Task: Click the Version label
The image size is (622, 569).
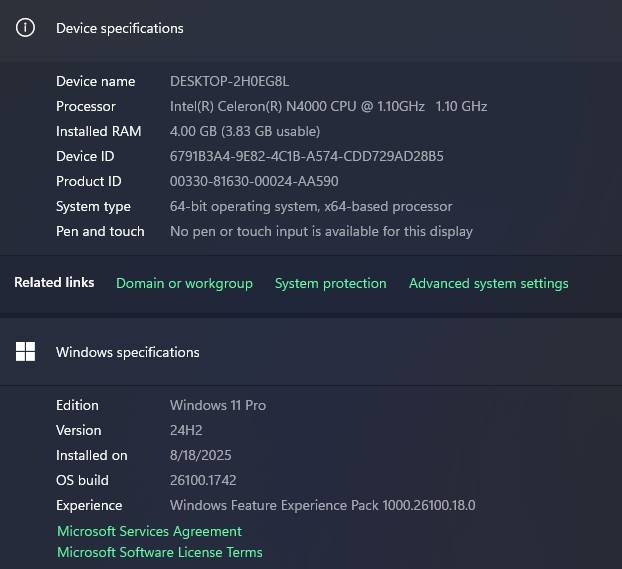Action: tap(79, 430)
